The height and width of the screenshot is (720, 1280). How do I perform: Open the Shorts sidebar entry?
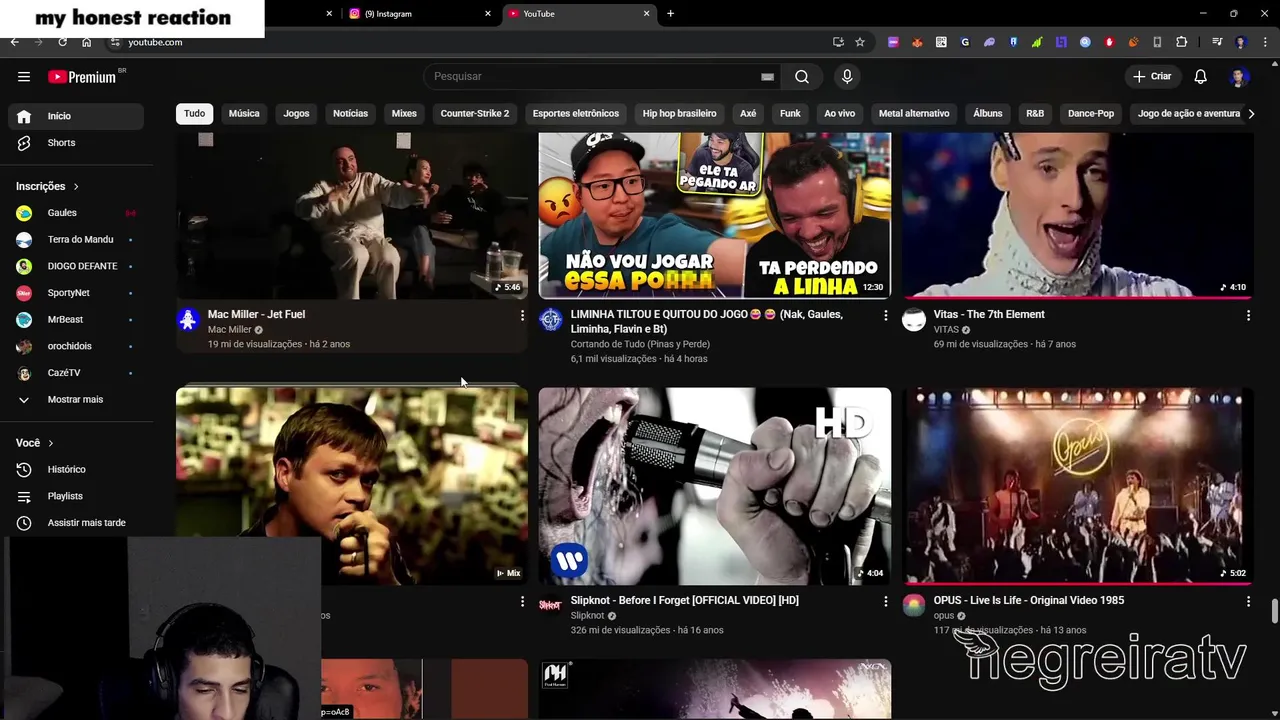point(76,143)
